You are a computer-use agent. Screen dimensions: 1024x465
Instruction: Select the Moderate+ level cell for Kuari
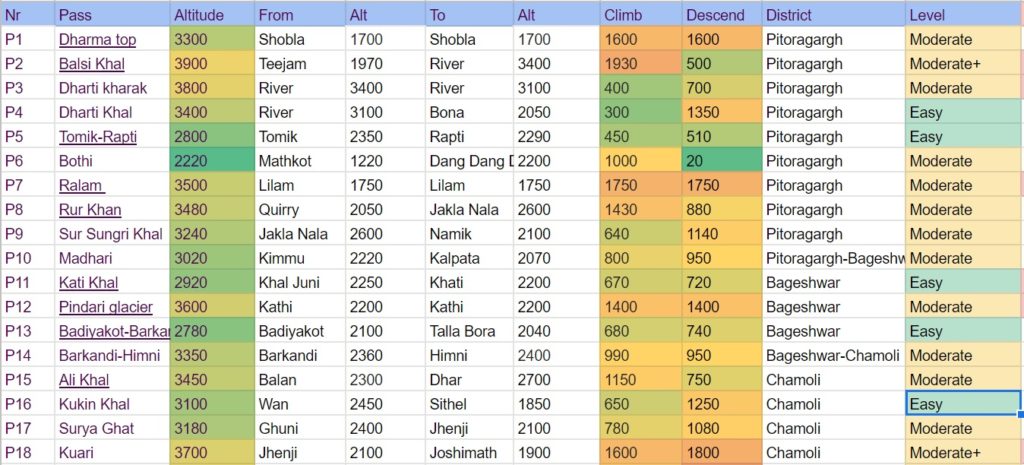[x=965, y=453]
